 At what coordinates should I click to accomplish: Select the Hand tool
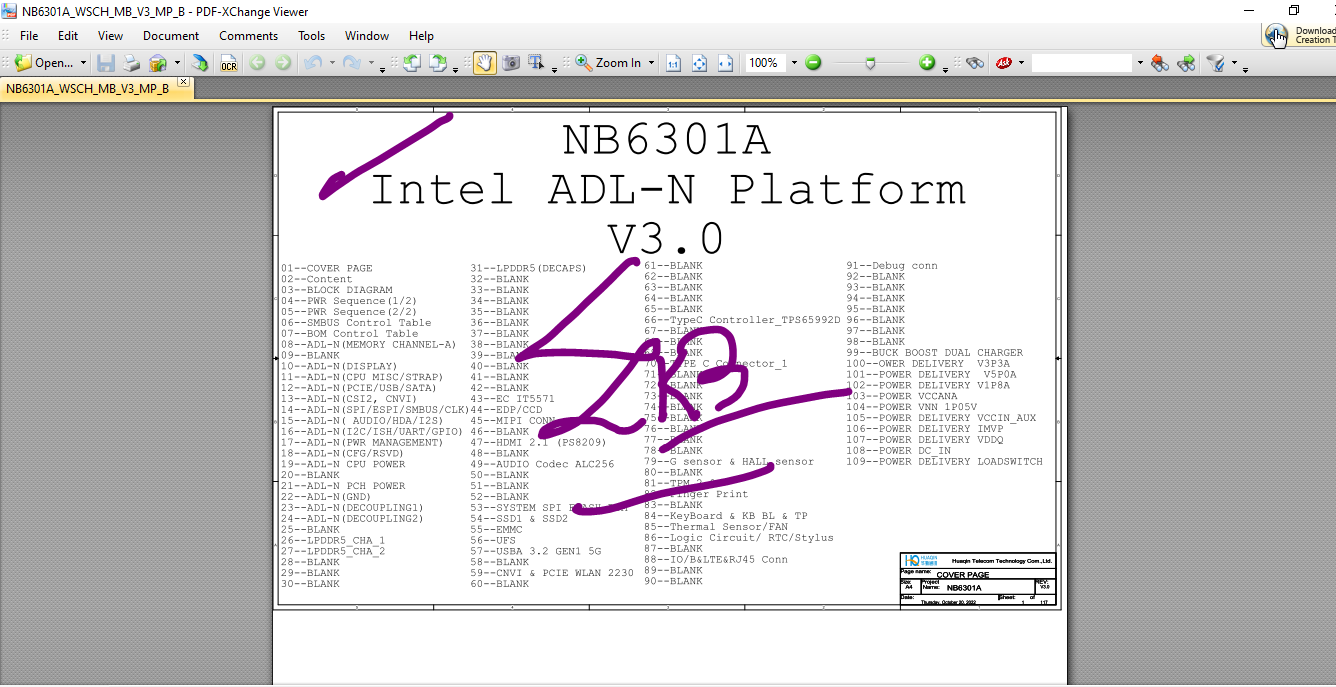click(x=484, y=63)
